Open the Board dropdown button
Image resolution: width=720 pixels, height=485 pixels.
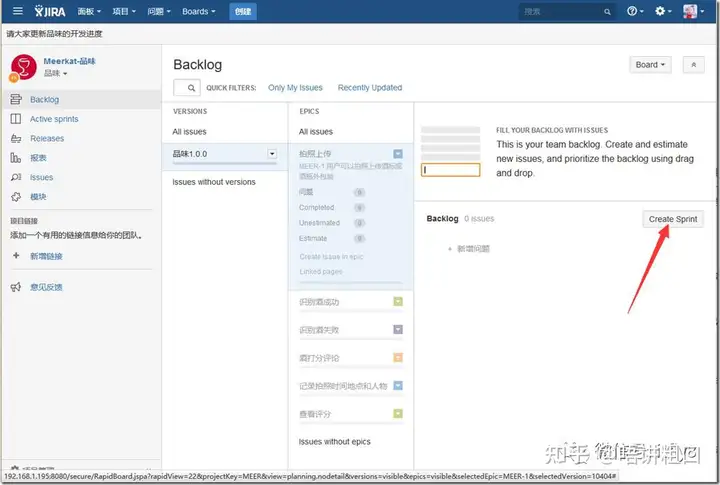650,65
